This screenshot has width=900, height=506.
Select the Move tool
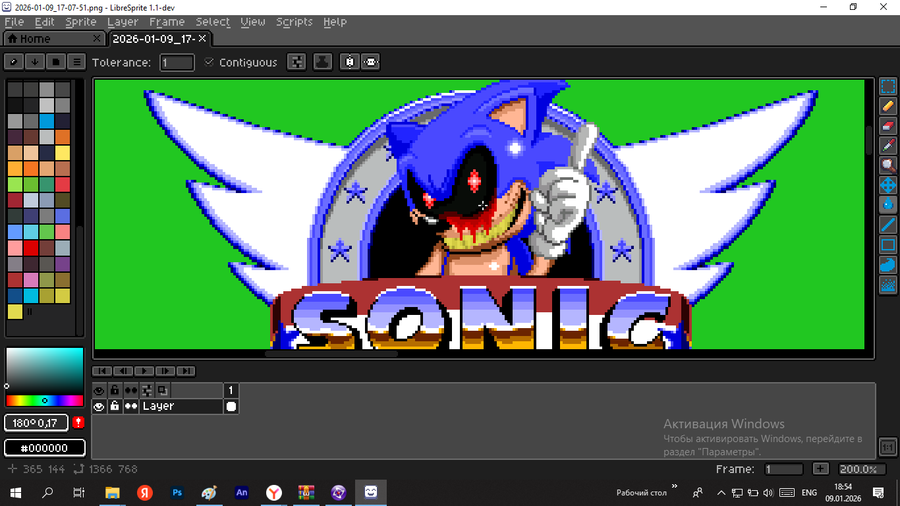tap(887, 185)
